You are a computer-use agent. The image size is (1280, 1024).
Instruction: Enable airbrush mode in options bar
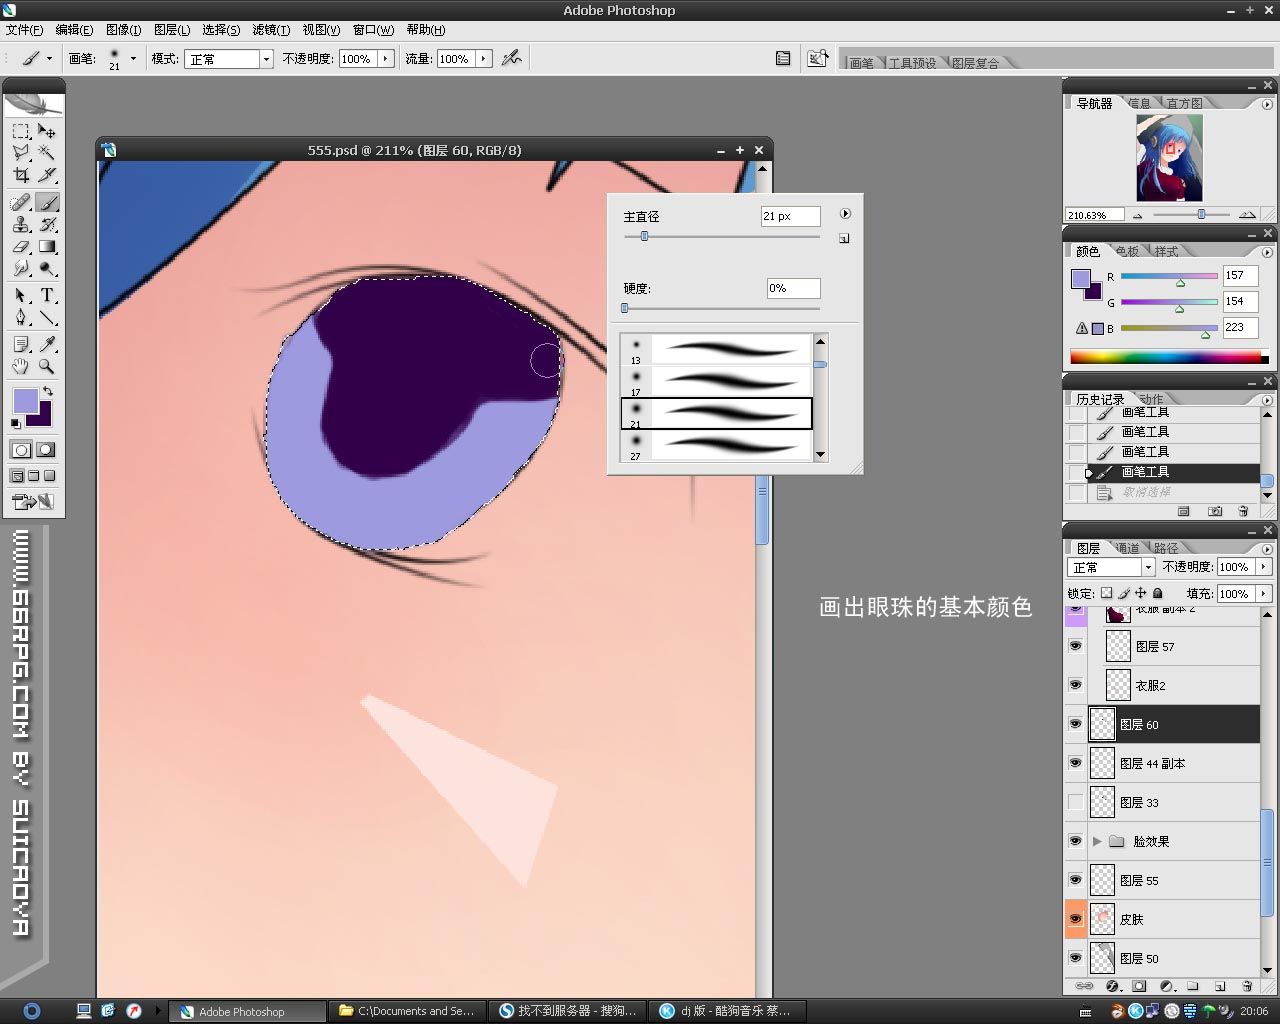pyautogui.click(x=512, y=58)
